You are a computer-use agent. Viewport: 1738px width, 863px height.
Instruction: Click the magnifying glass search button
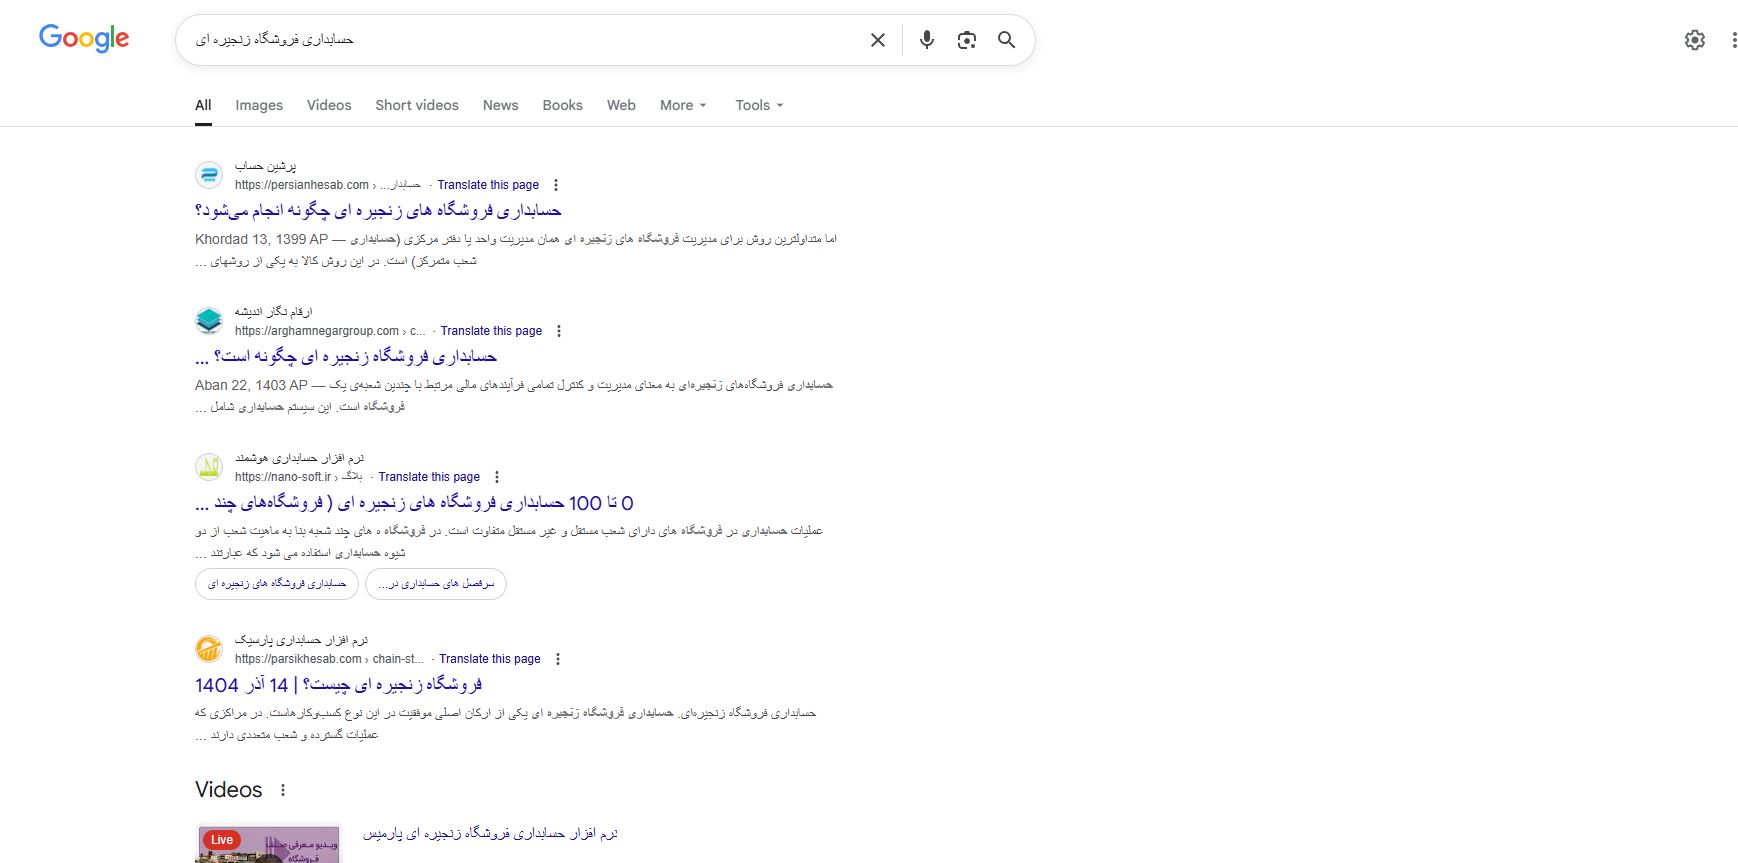pyautogui.click(x=1006, y=40)
